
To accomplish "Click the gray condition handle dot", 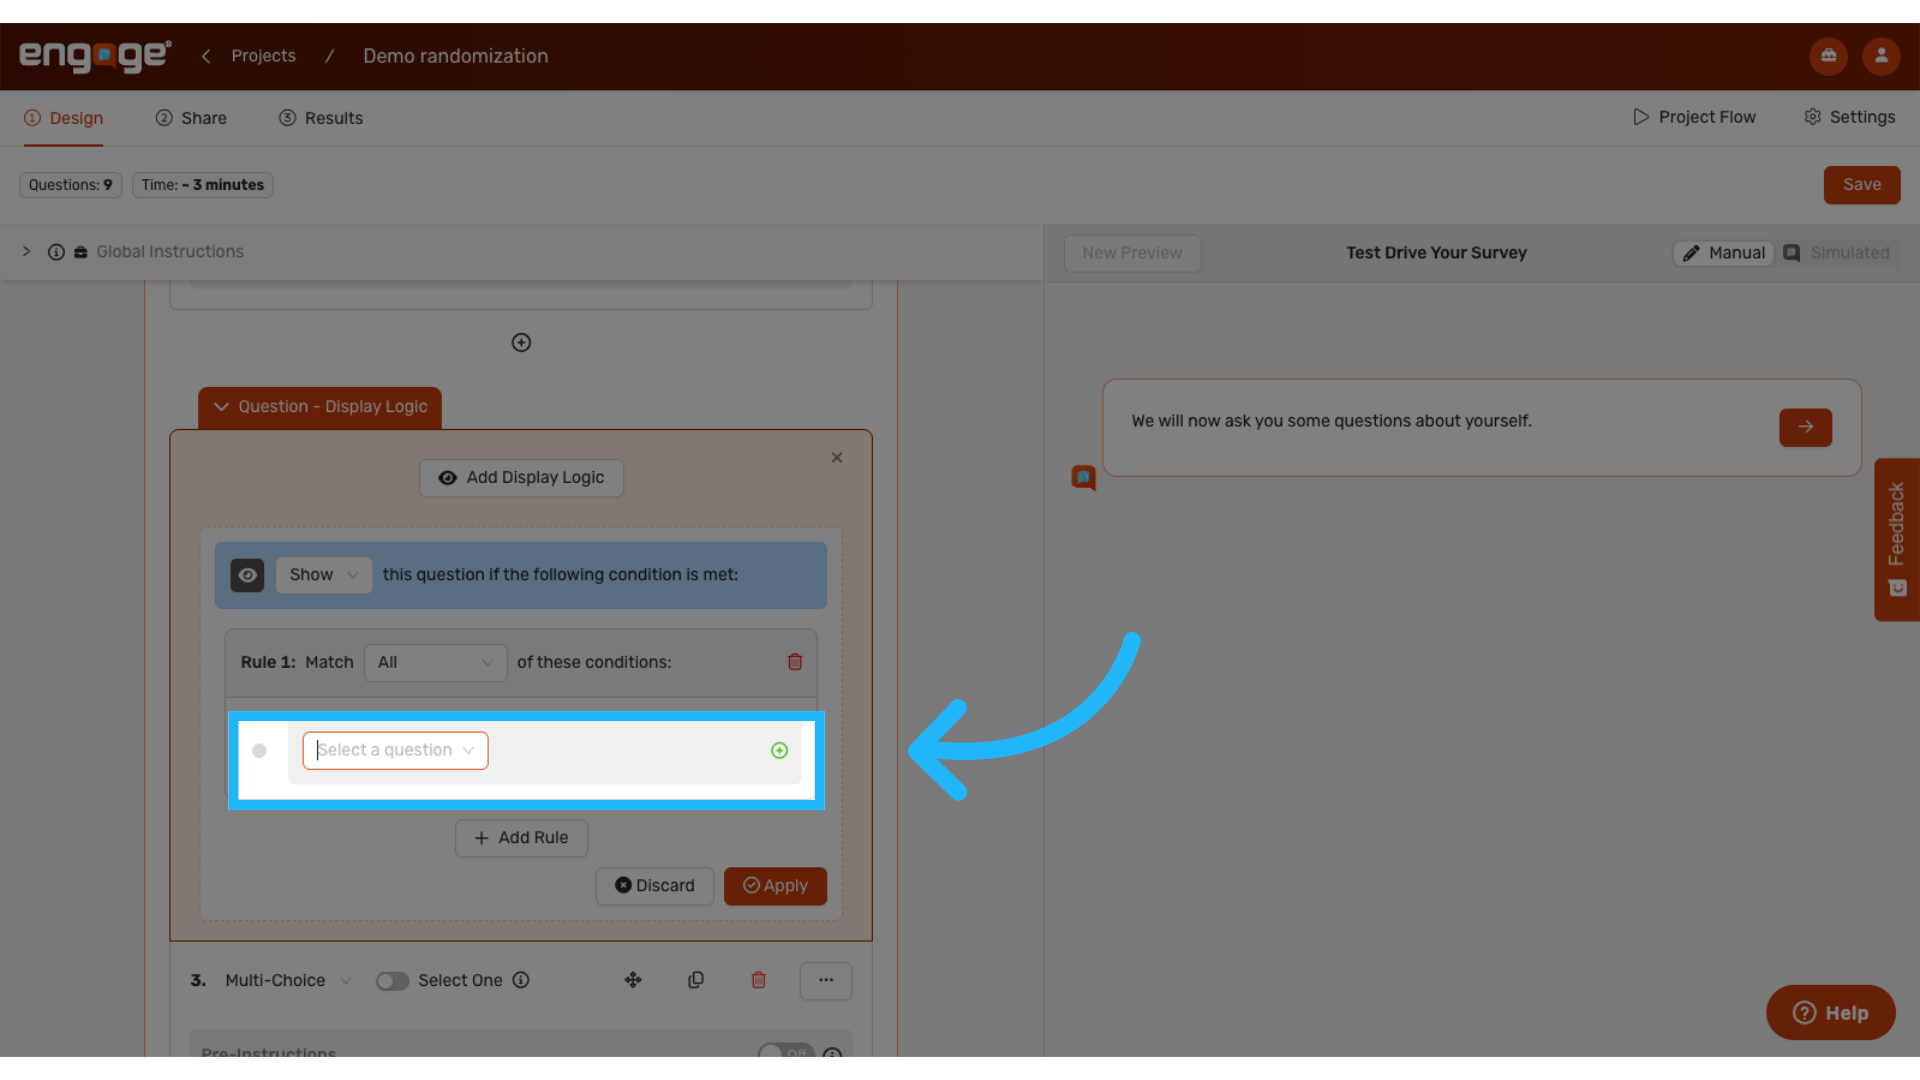I will pos(260,751).
